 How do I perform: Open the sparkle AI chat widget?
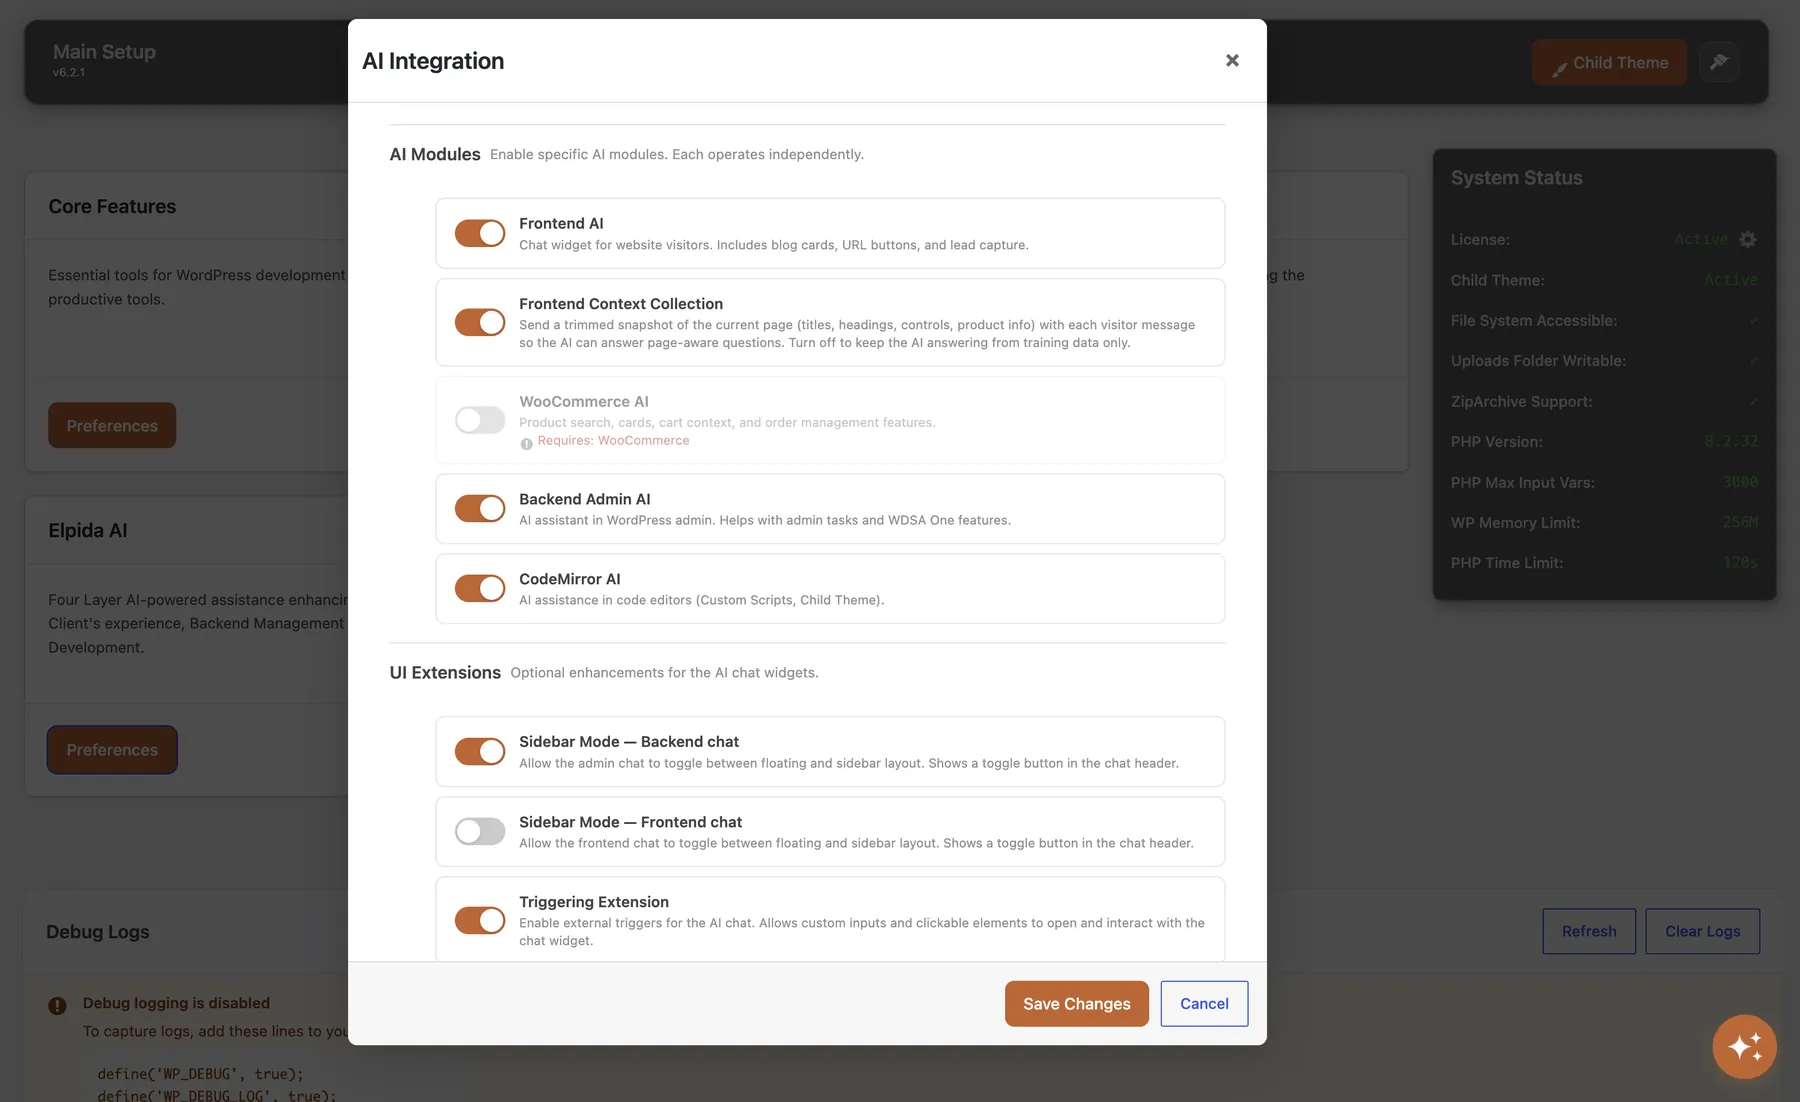(1744, 1047)
